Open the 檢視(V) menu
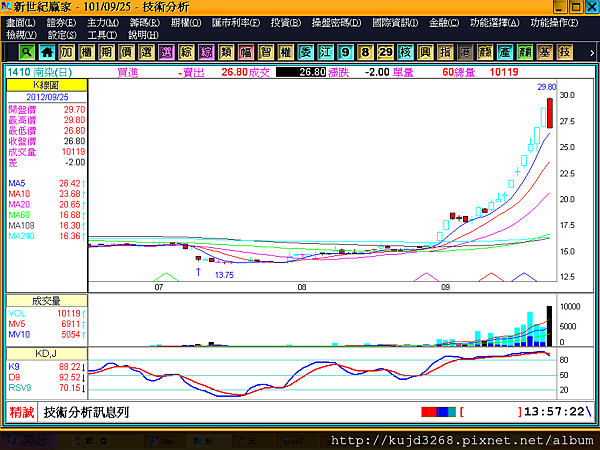Image resolution: width=600 pixels, height=450 pixels. [21, 35]
